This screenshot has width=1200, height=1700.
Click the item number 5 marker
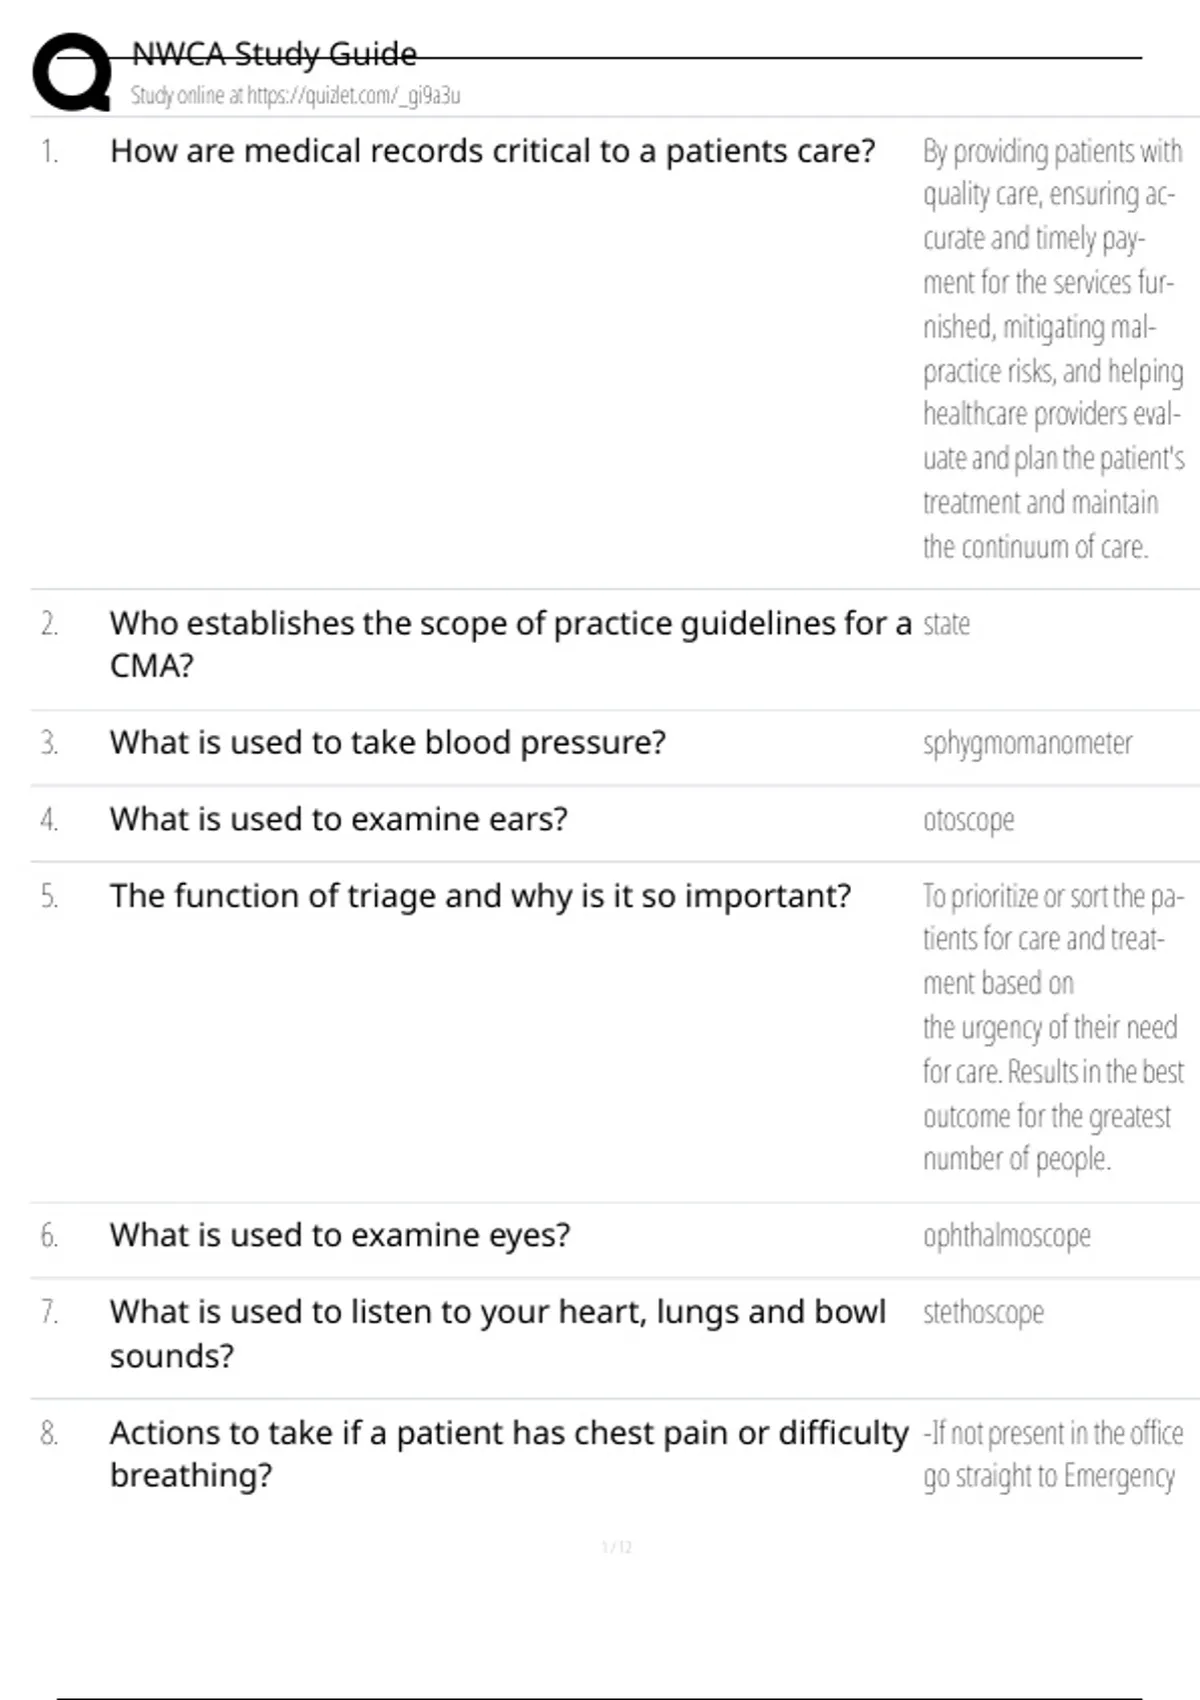click(49, 896)
